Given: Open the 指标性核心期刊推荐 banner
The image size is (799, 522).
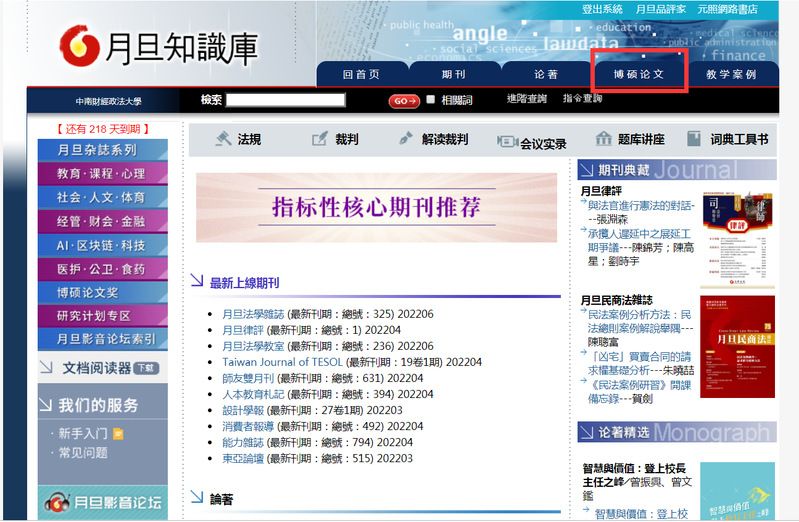Looking at the screenshot, I should (376, 208).
